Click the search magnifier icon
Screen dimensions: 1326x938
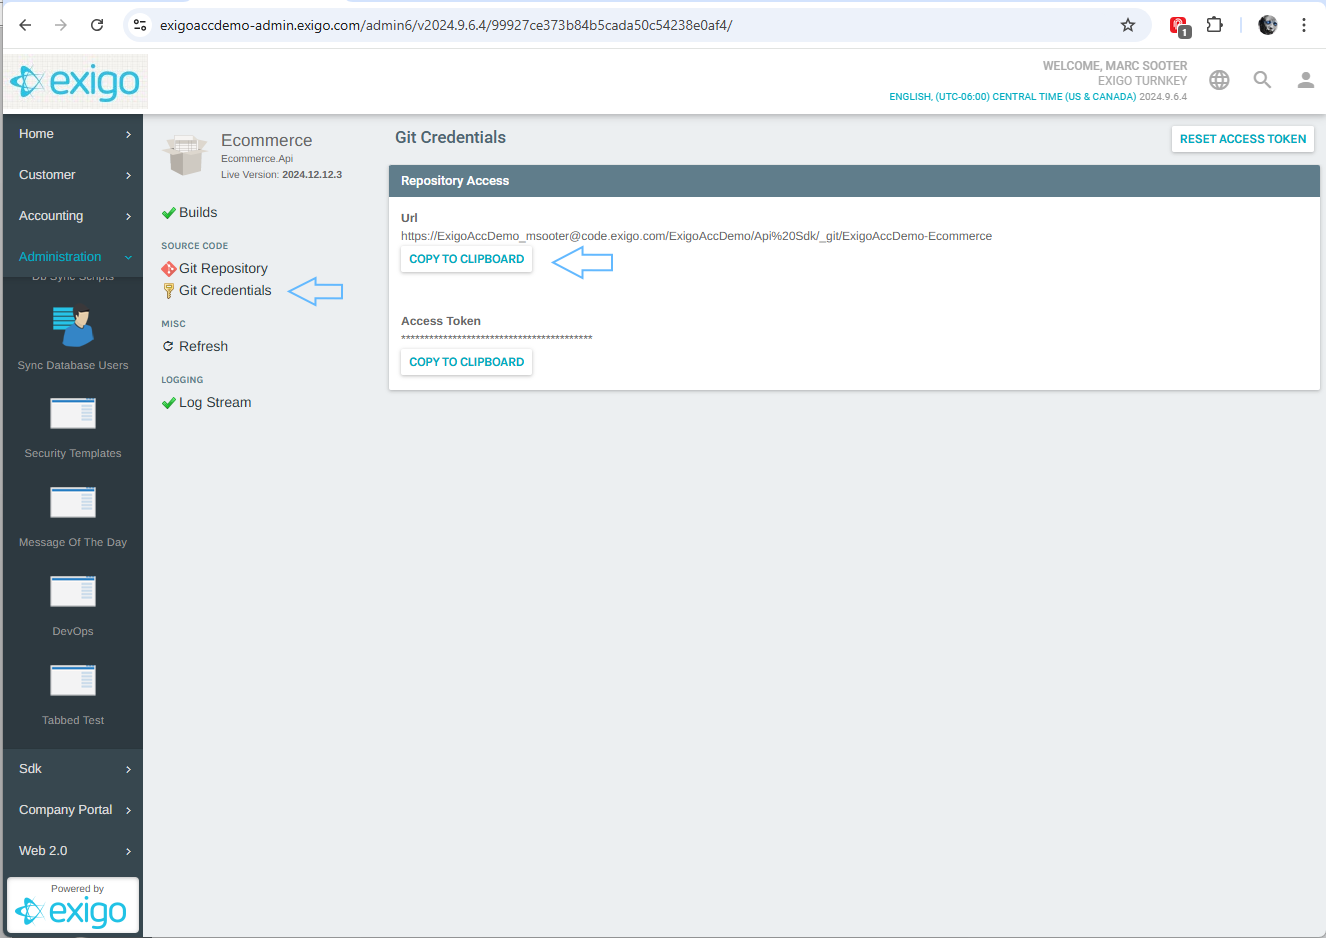[1262, 80]
